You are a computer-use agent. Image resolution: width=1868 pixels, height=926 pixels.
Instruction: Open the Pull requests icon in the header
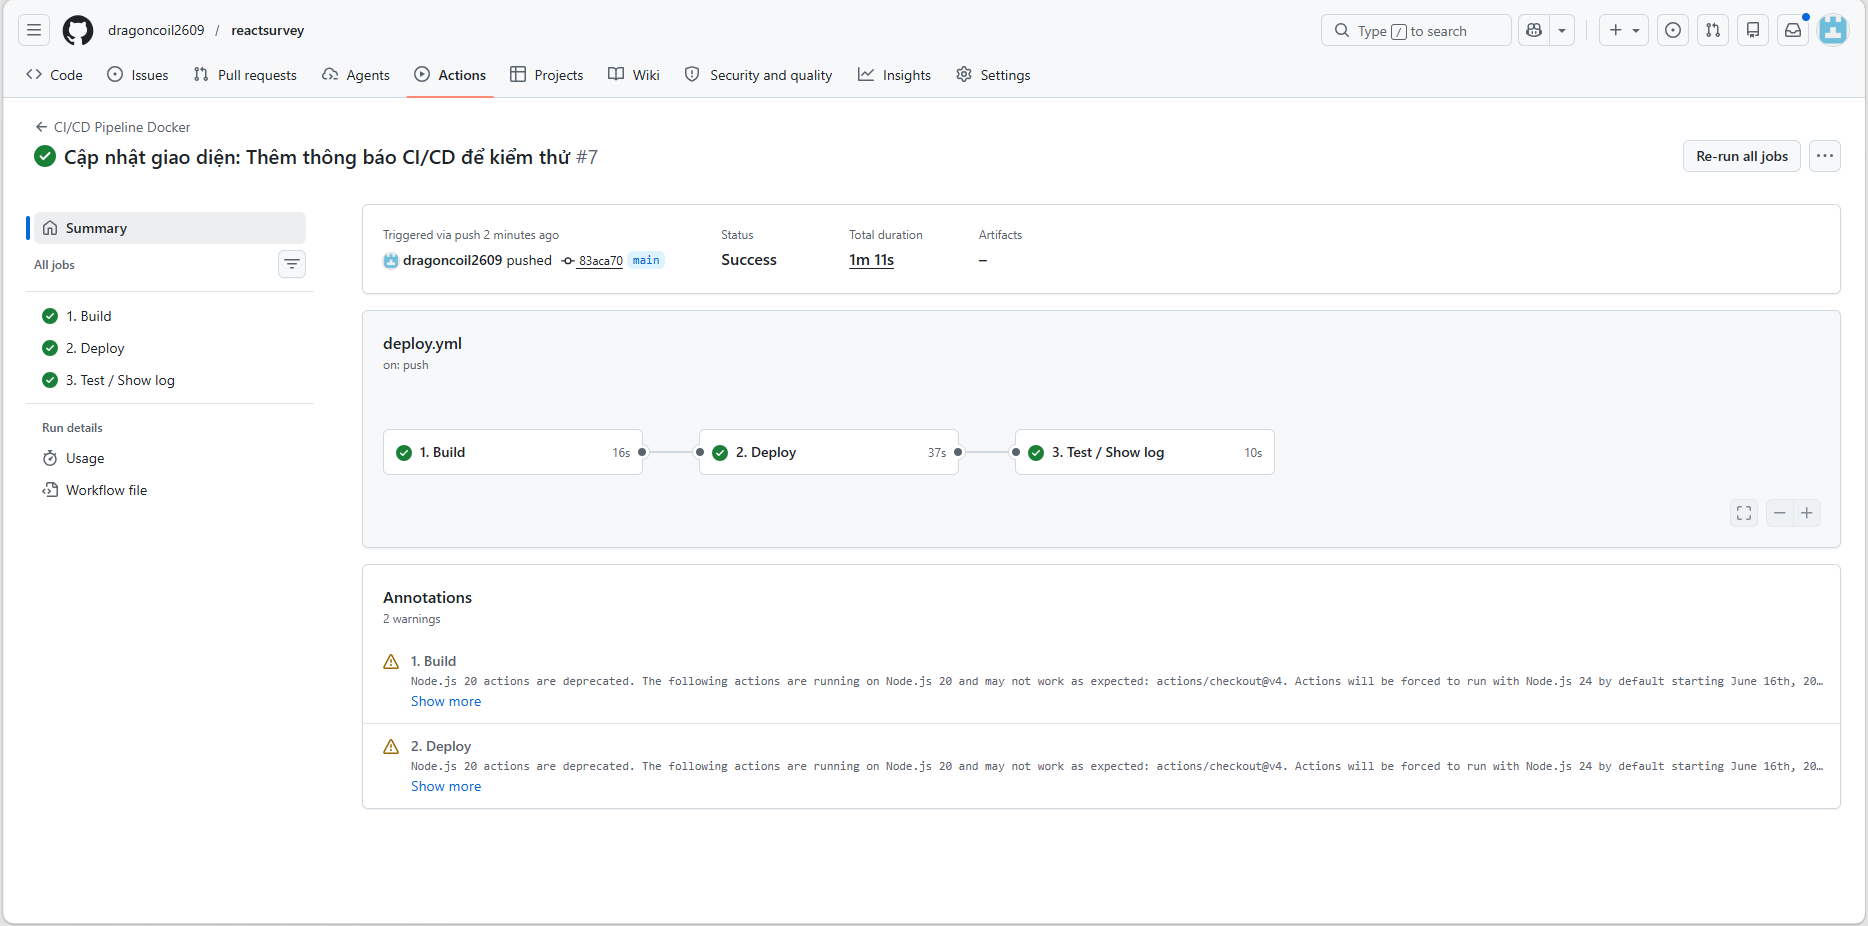(1713, 30)
